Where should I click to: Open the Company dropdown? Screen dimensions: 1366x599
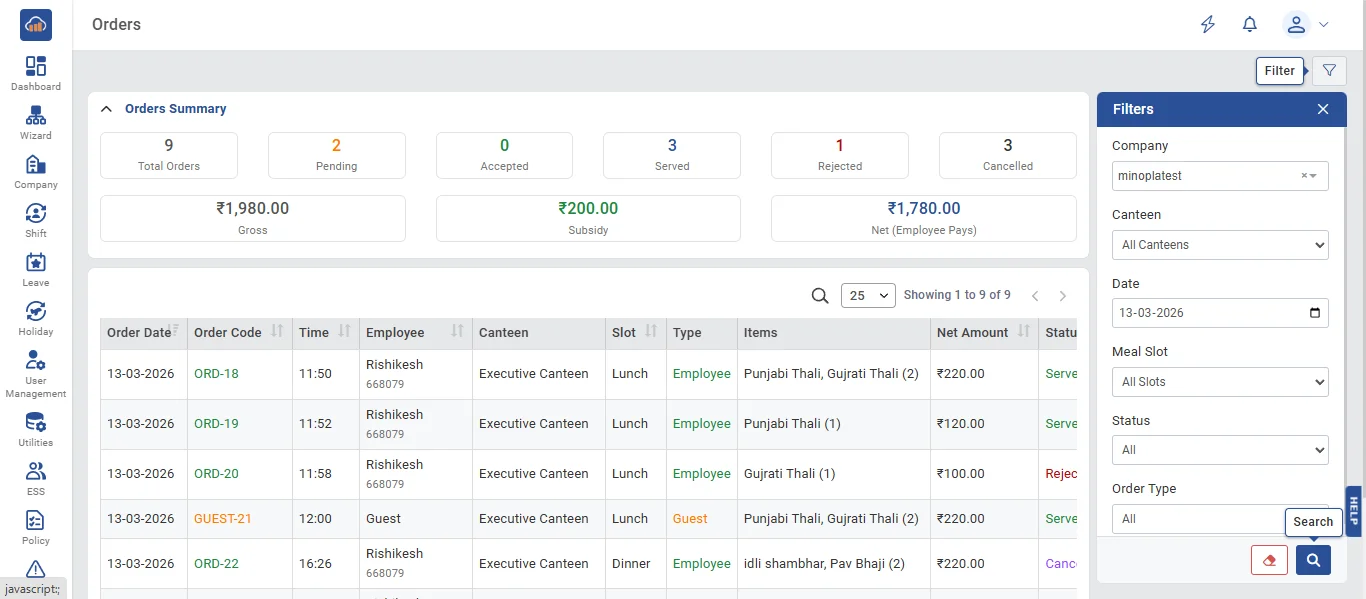click(1220, 176)
